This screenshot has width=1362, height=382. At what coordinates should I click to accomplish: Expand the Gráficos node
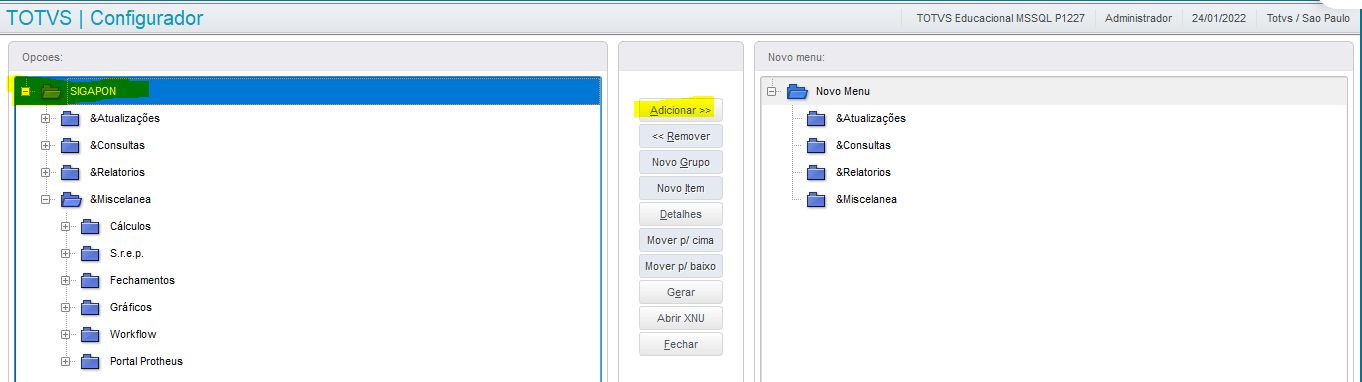pyautogui.click(x=66, y=308)
